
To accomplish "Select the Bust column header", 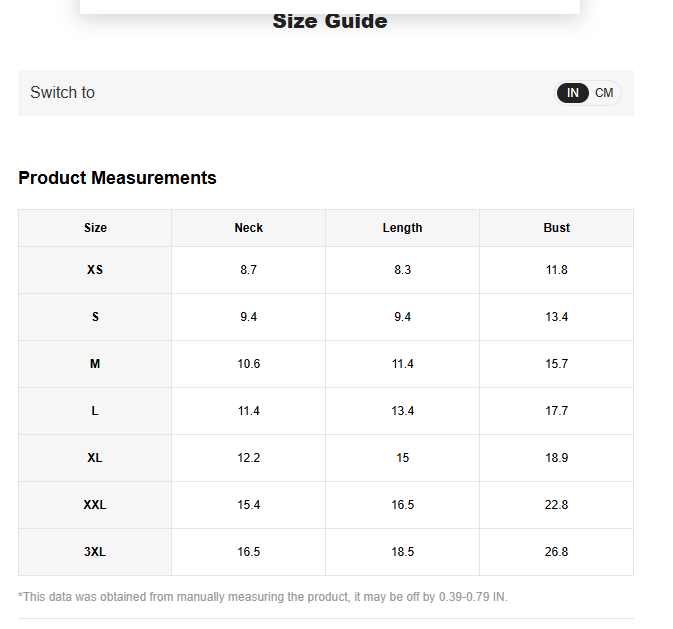I will (556, 228).
